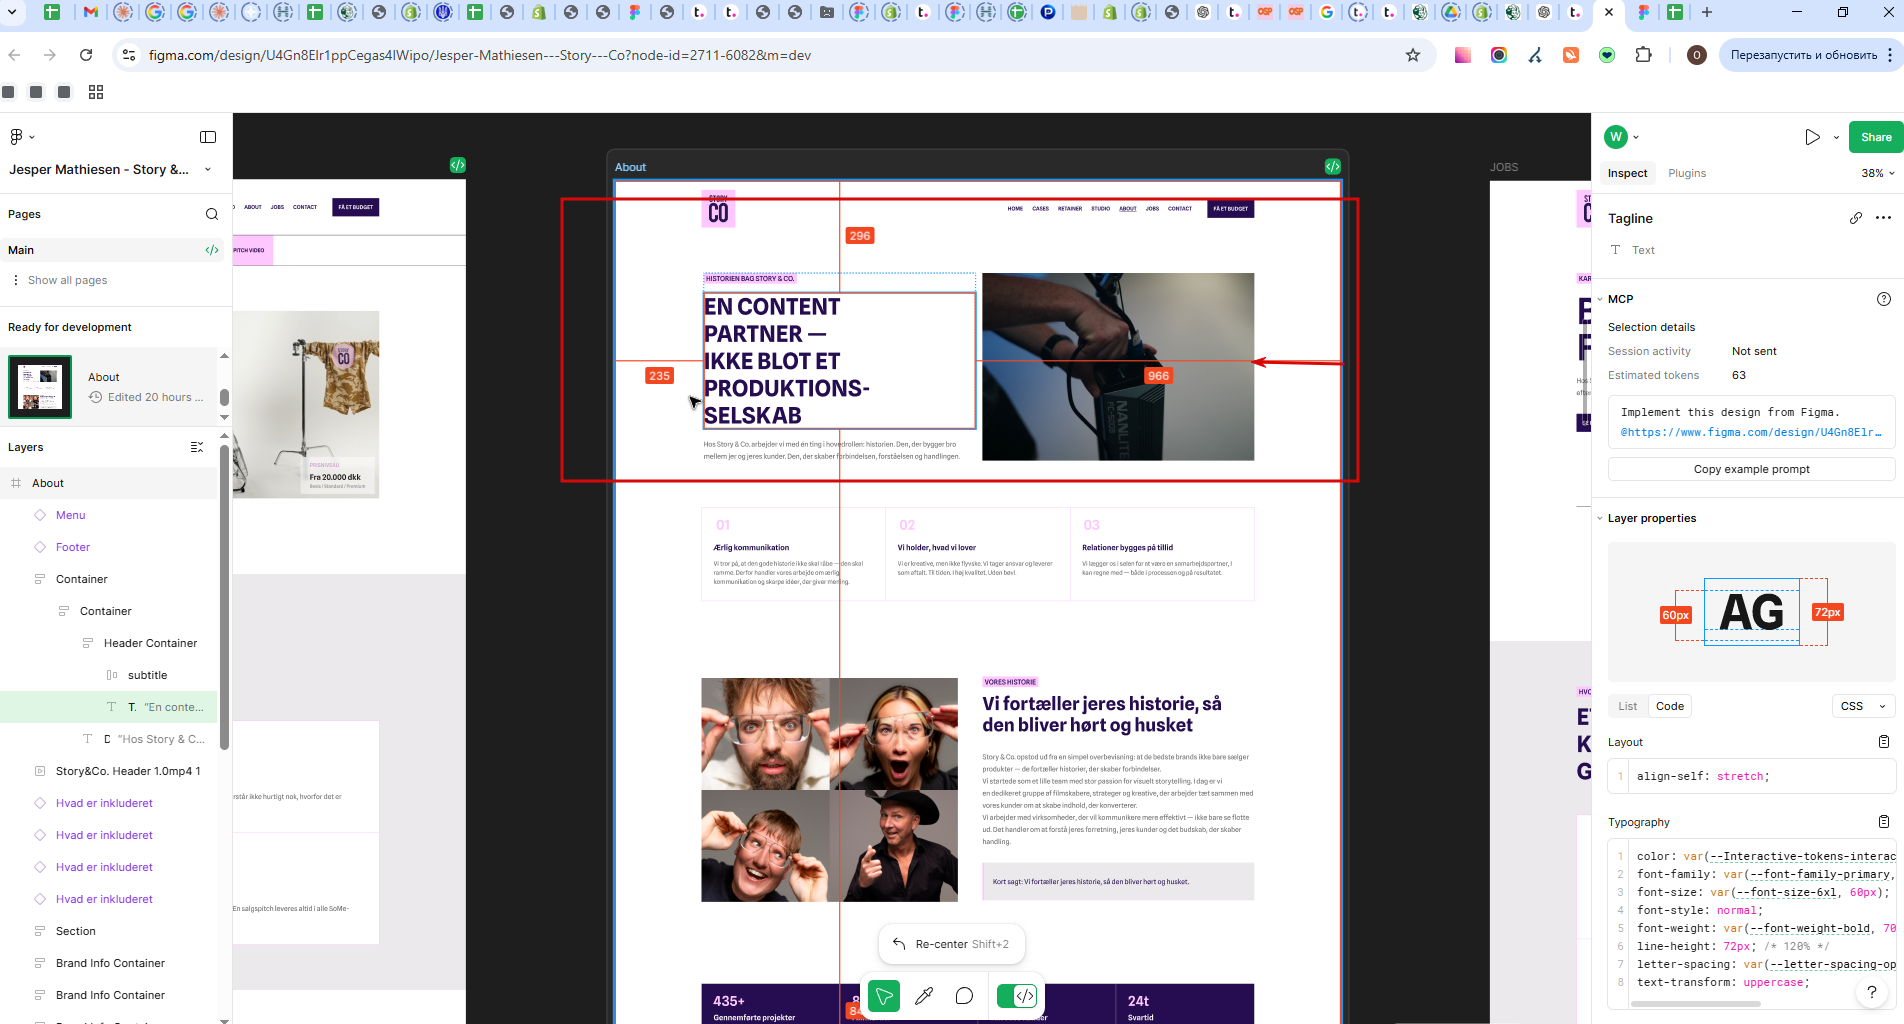Click the green Share button
The width and height of the screenshot is (1904, 1024).
coord(1876,137)
